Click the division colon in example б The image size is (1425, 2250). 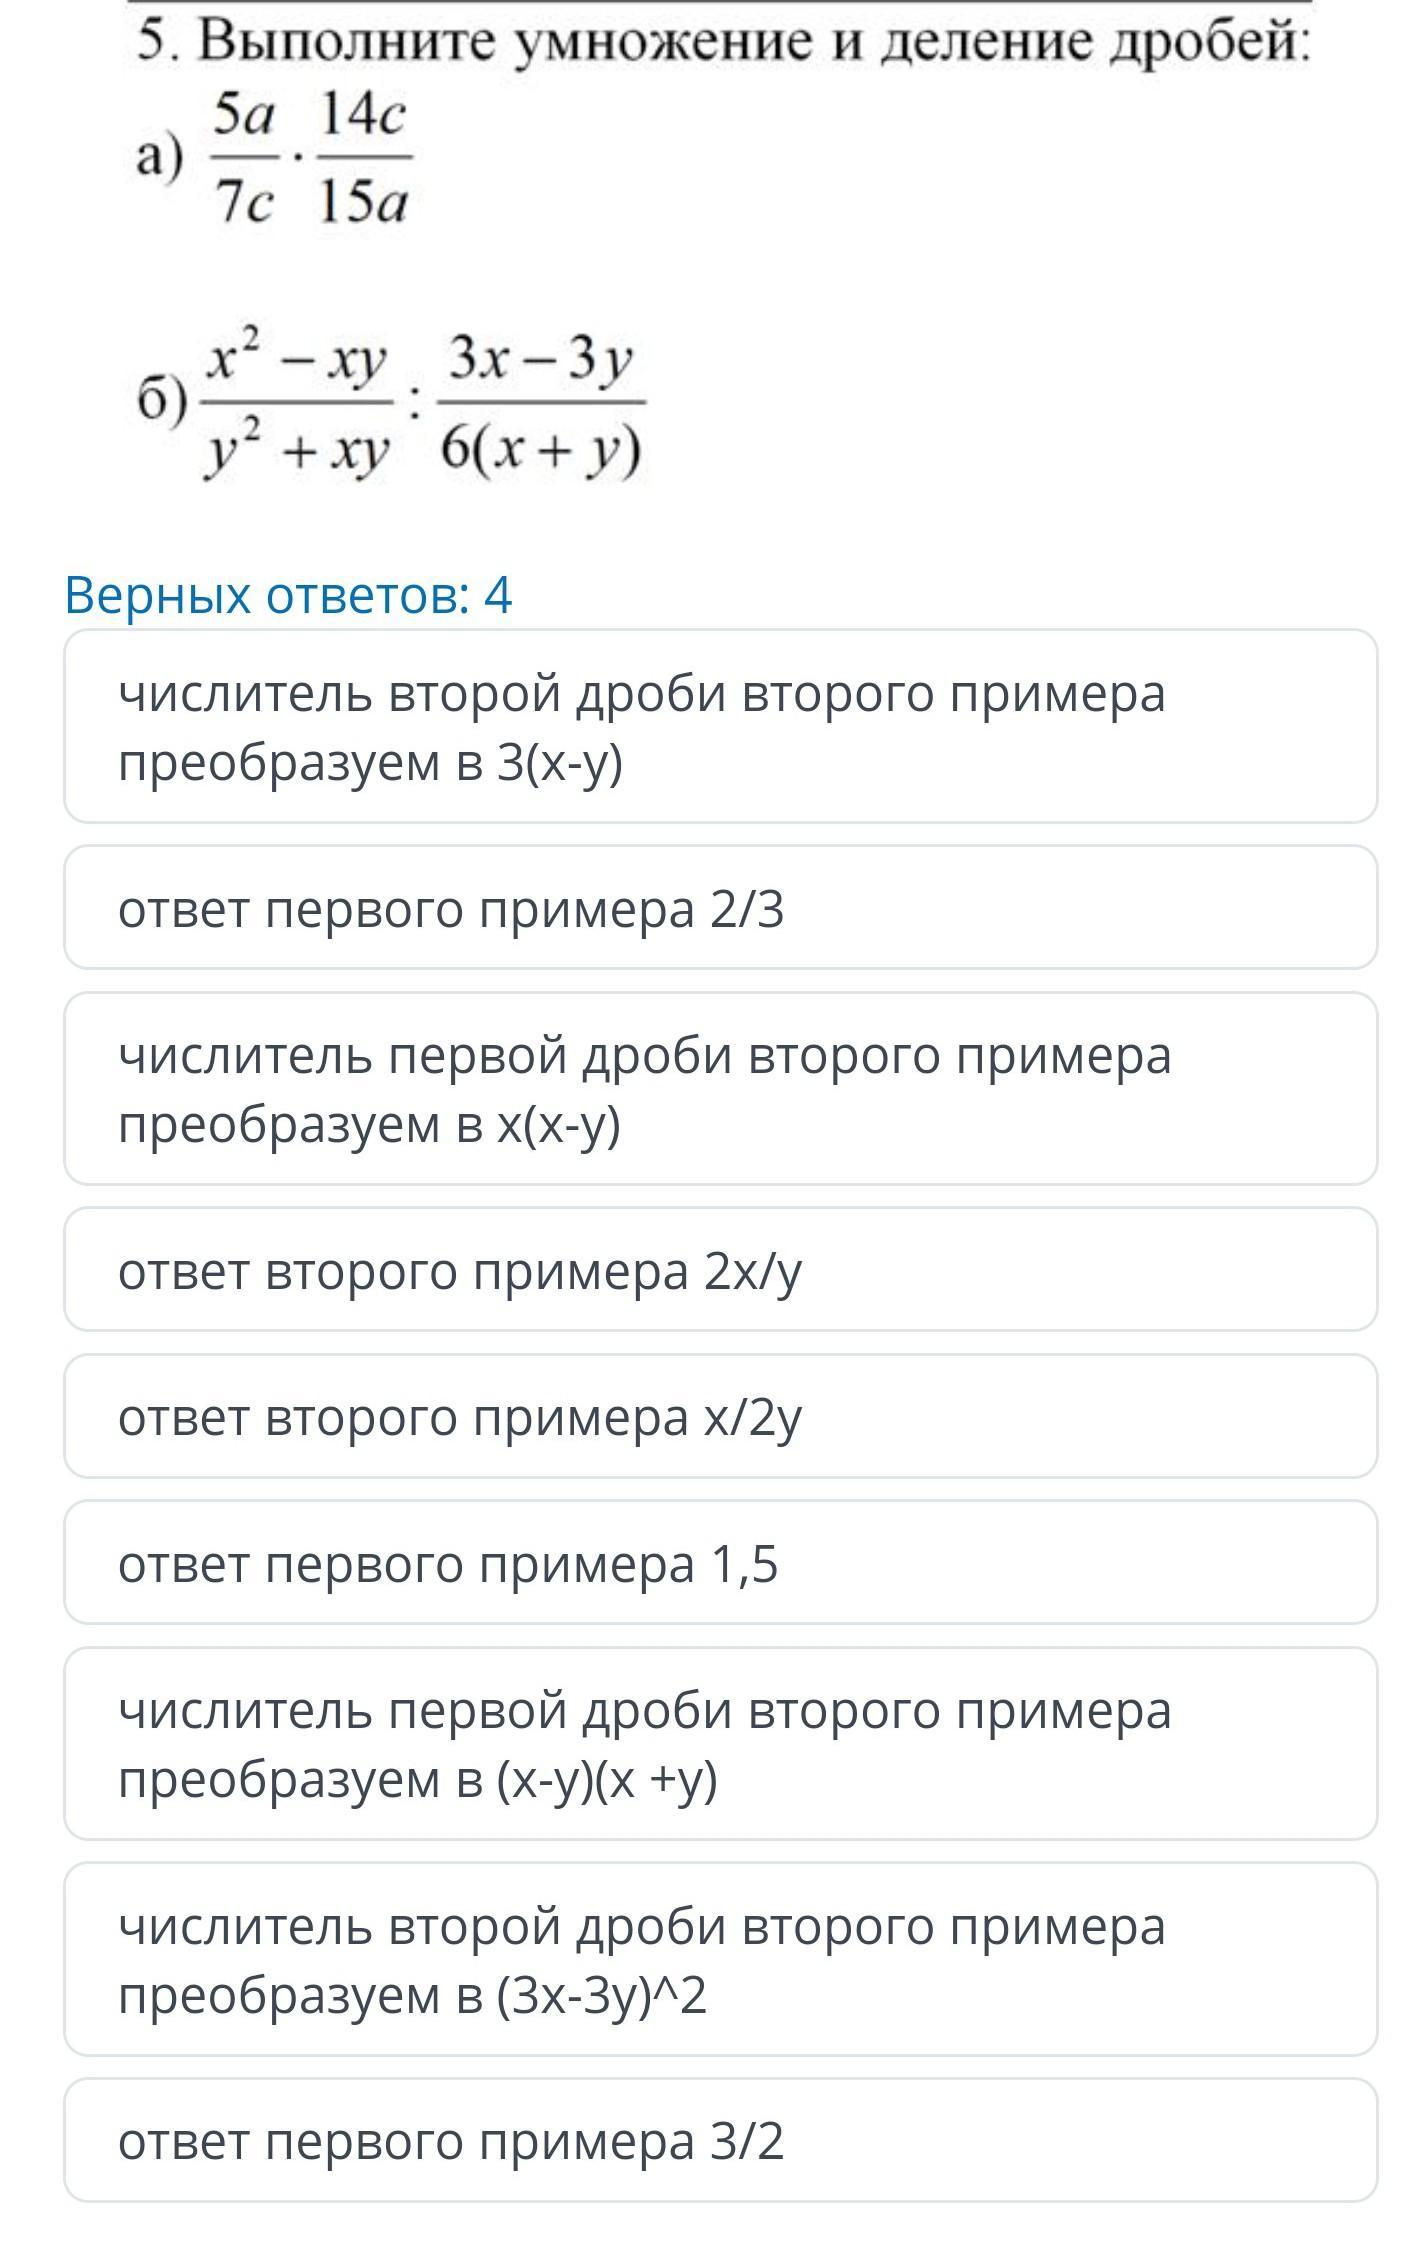414,405
